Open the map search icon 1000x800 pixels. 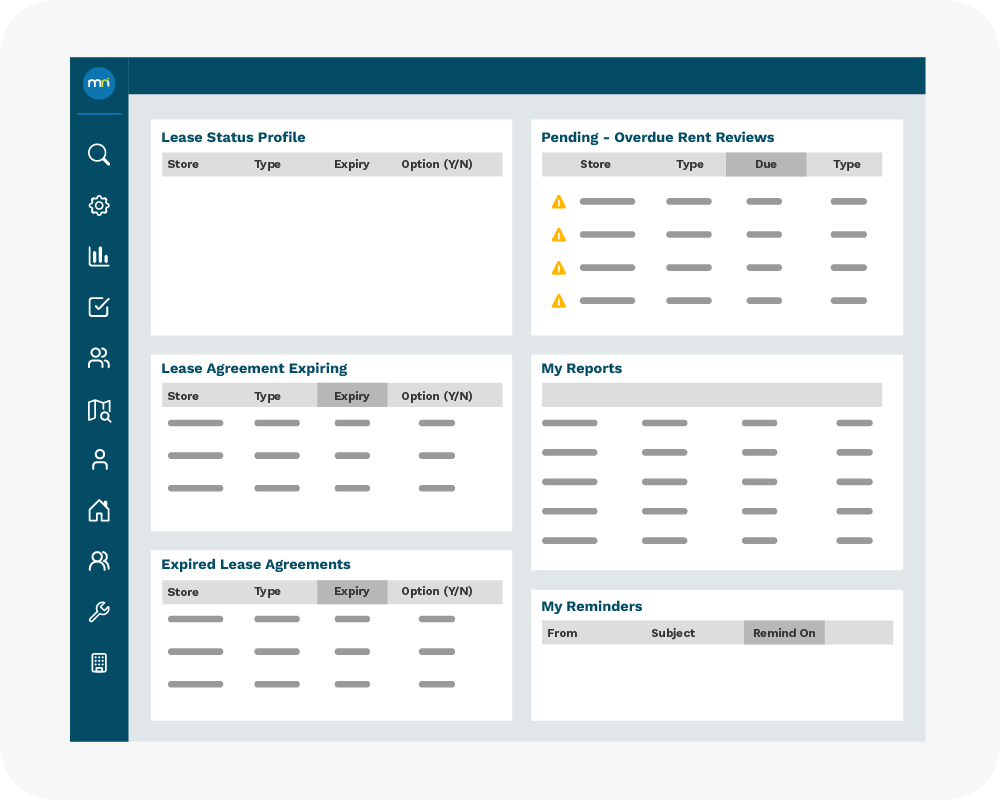click(99, 409)
